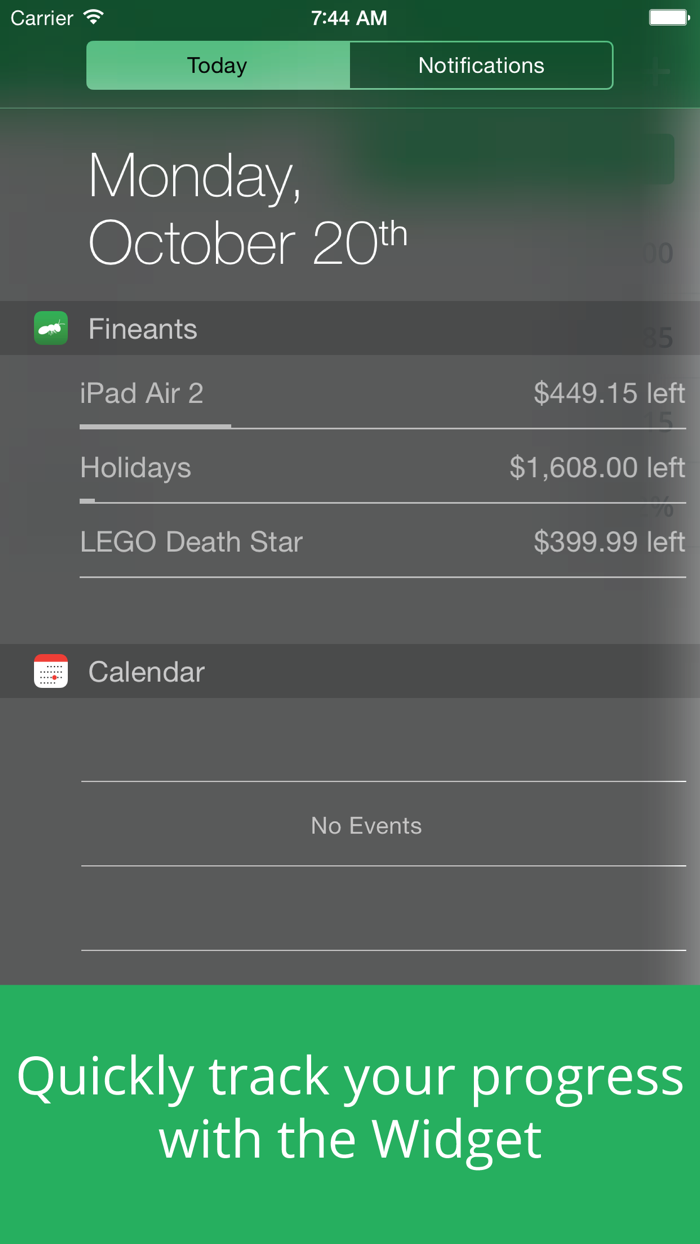Switch to the Notifications tab

coord(481,66)
